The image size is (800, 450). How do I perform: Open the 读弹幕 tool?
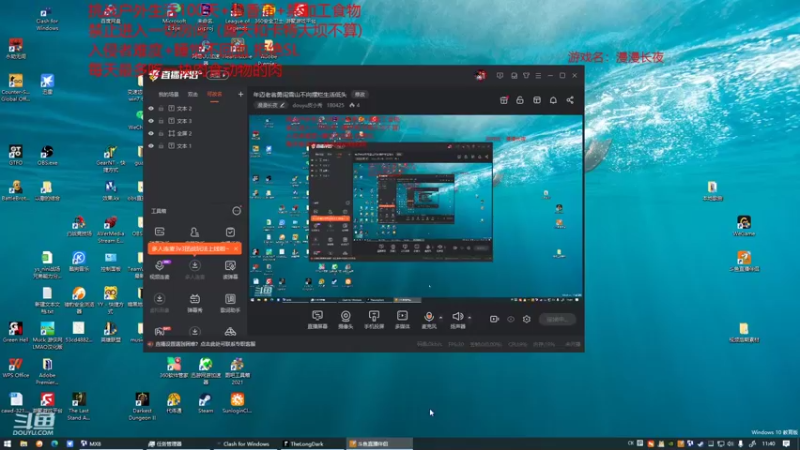coord(230,269)
